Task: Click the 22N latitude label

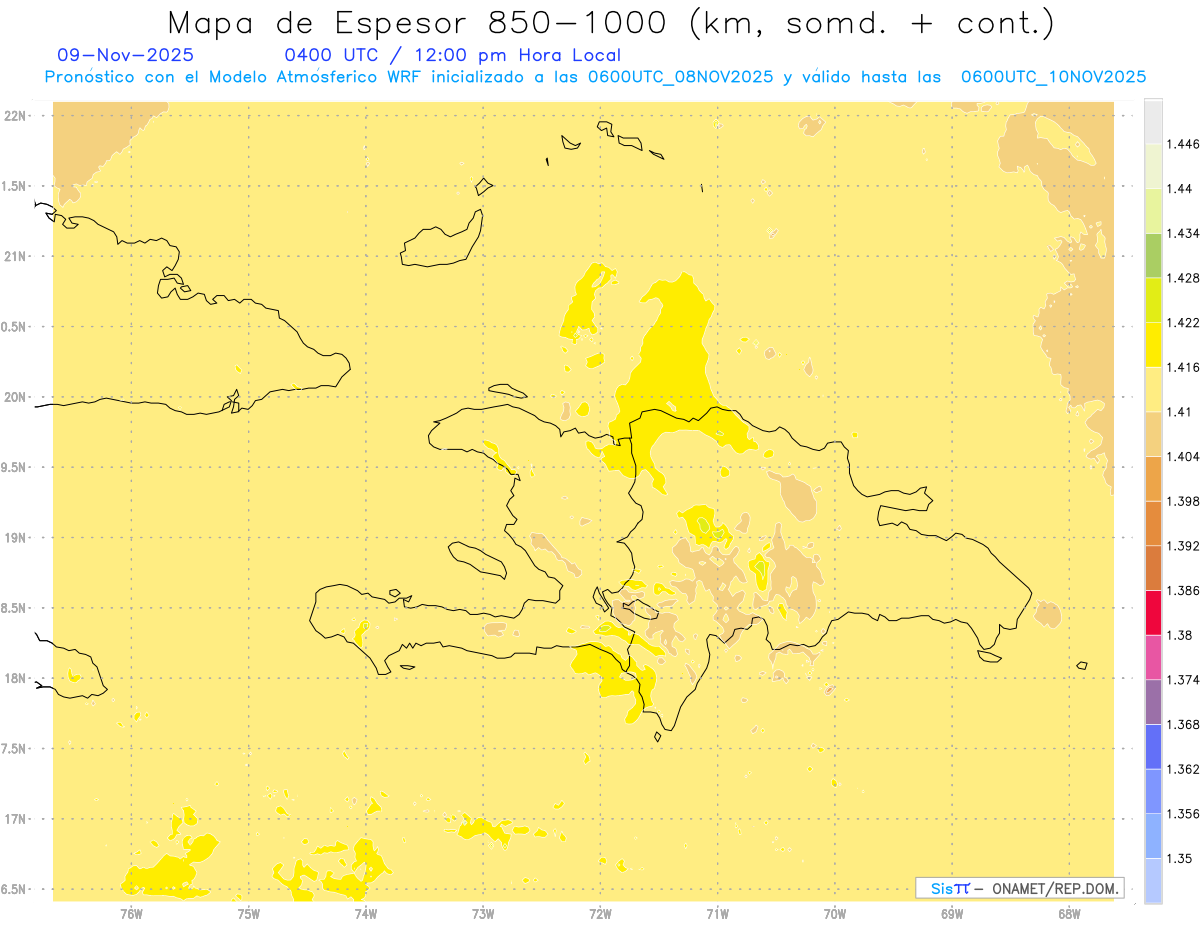Action: [14, 116]
